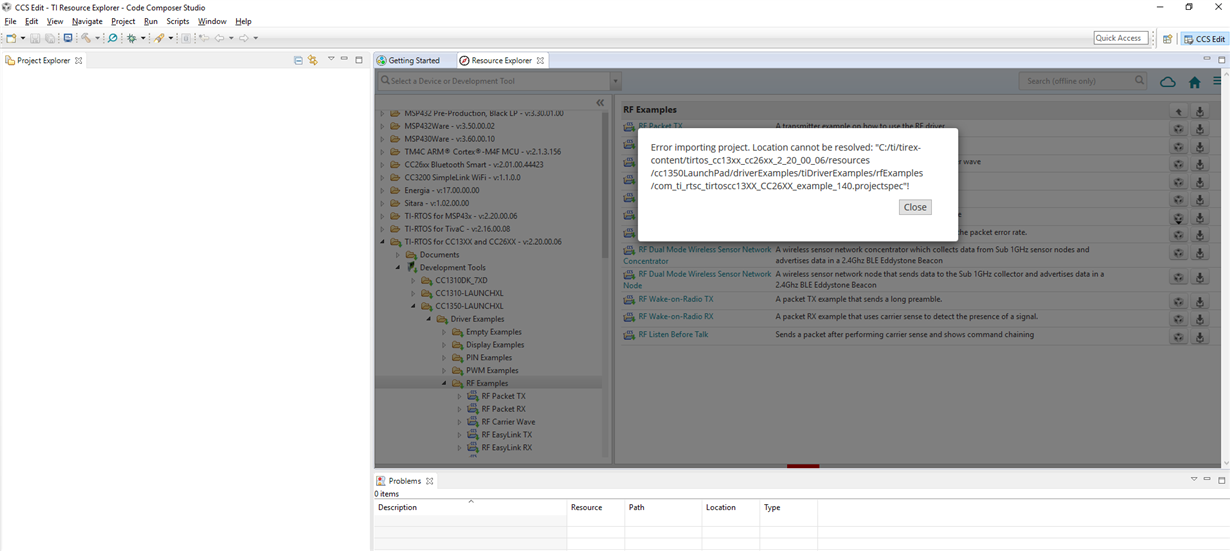Viewport: 1230px width, 551px height.
Task: Open the Quick Access box
Action: click(1120, 38)
